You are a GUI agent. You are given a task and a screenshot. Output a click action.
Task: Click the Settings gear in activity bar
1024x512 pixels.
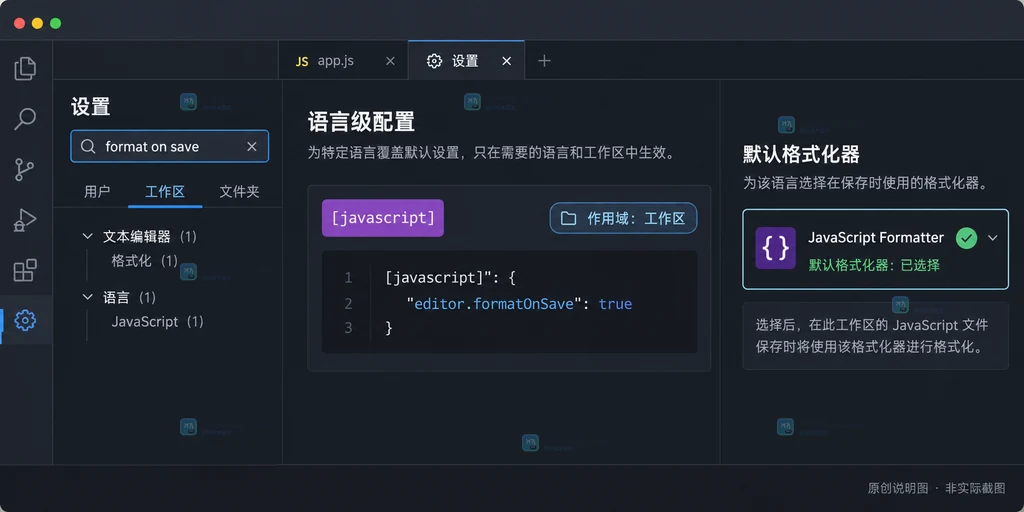point(25,320)
